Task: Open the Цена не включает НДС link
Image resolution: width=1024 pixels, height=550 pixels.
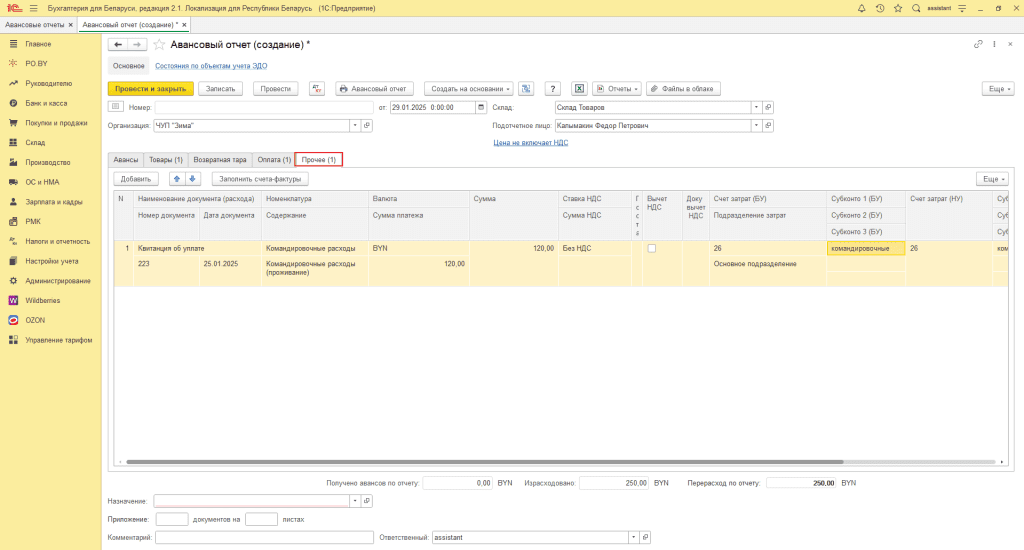Action: 531,143
